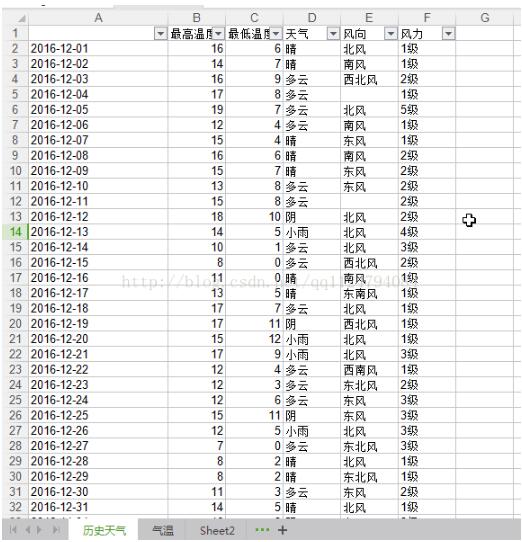The width and height of the screenshot is (522, 542).
Task: Click high temperature 19 for 2016-12-05
Action: point(196,110)
